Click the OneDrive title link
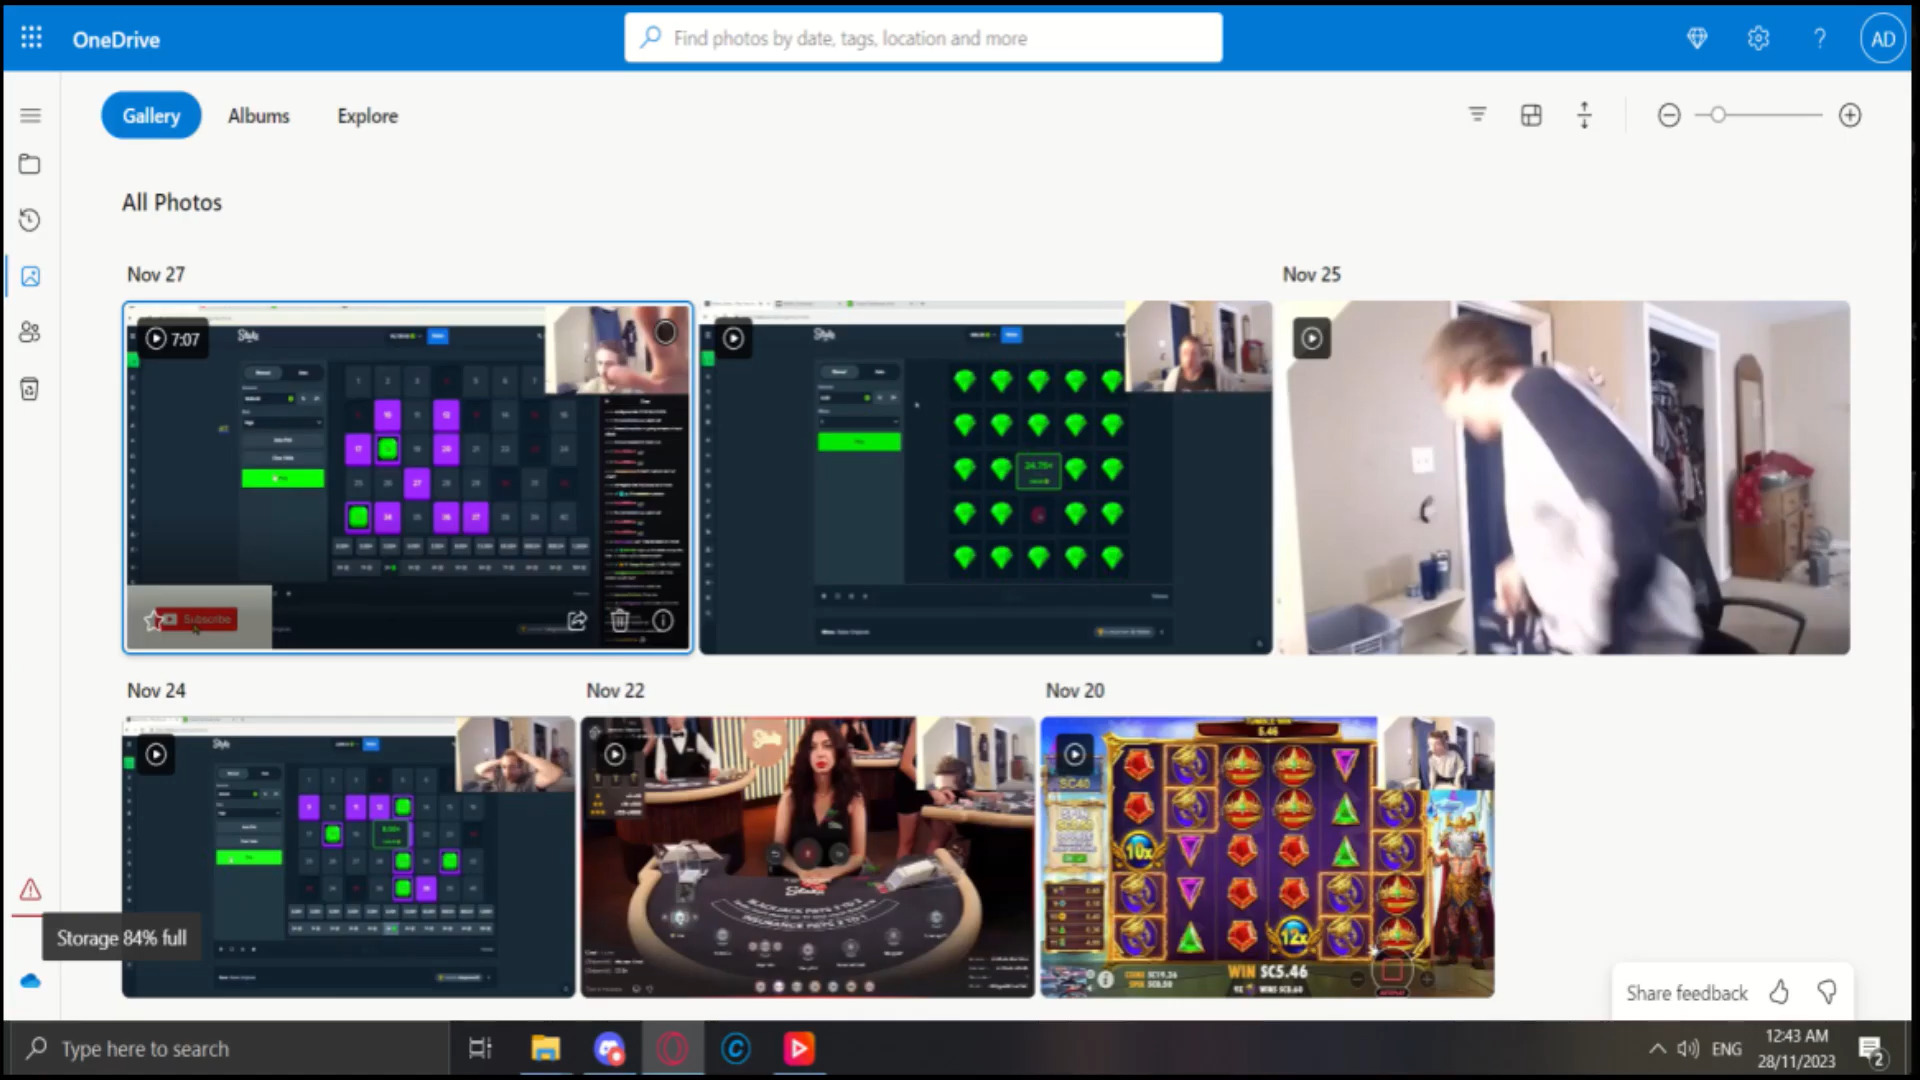 click(116, 40)
